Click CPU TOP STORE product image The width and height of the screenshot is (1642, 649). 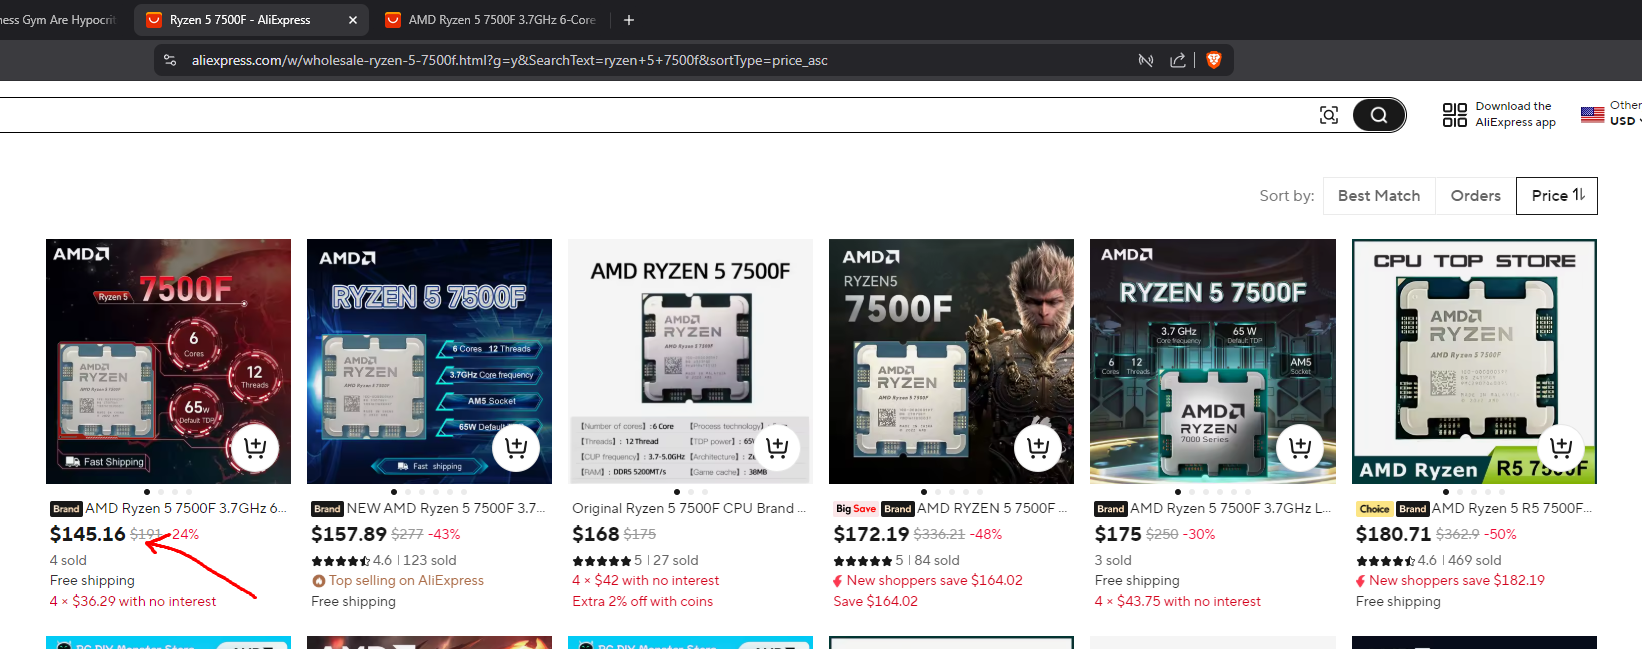pyautogui.click(x=1474, y=361)
